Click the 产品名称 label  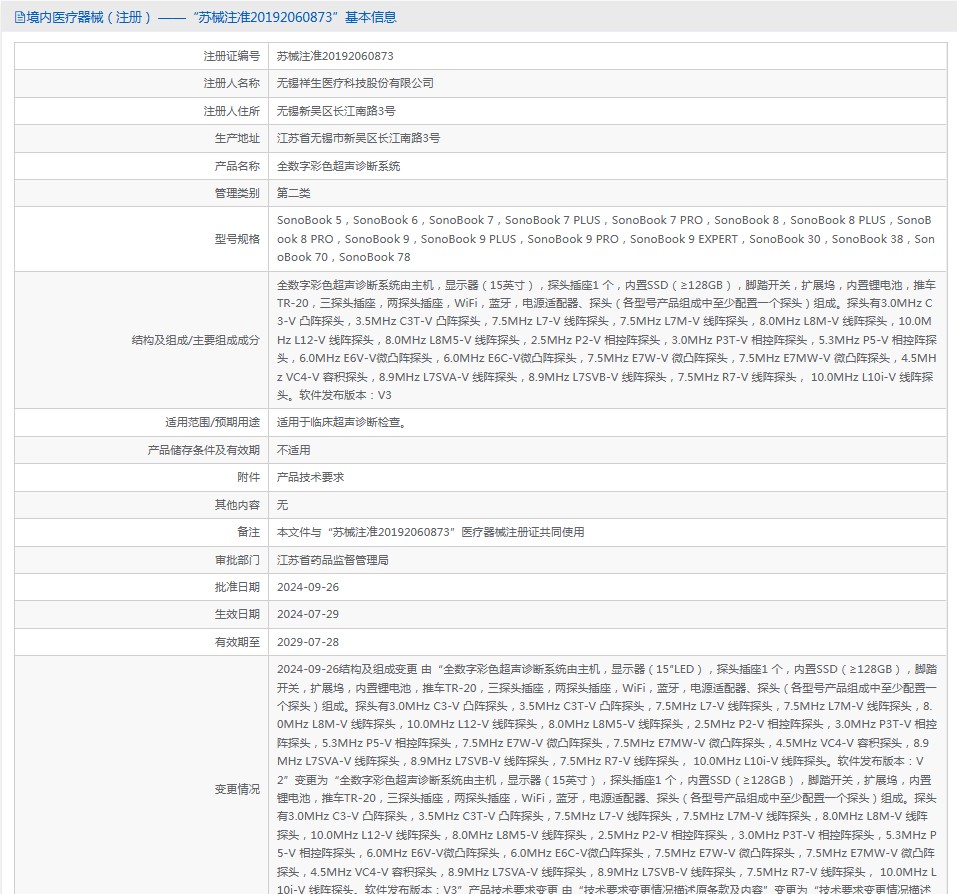pos(237,166)
